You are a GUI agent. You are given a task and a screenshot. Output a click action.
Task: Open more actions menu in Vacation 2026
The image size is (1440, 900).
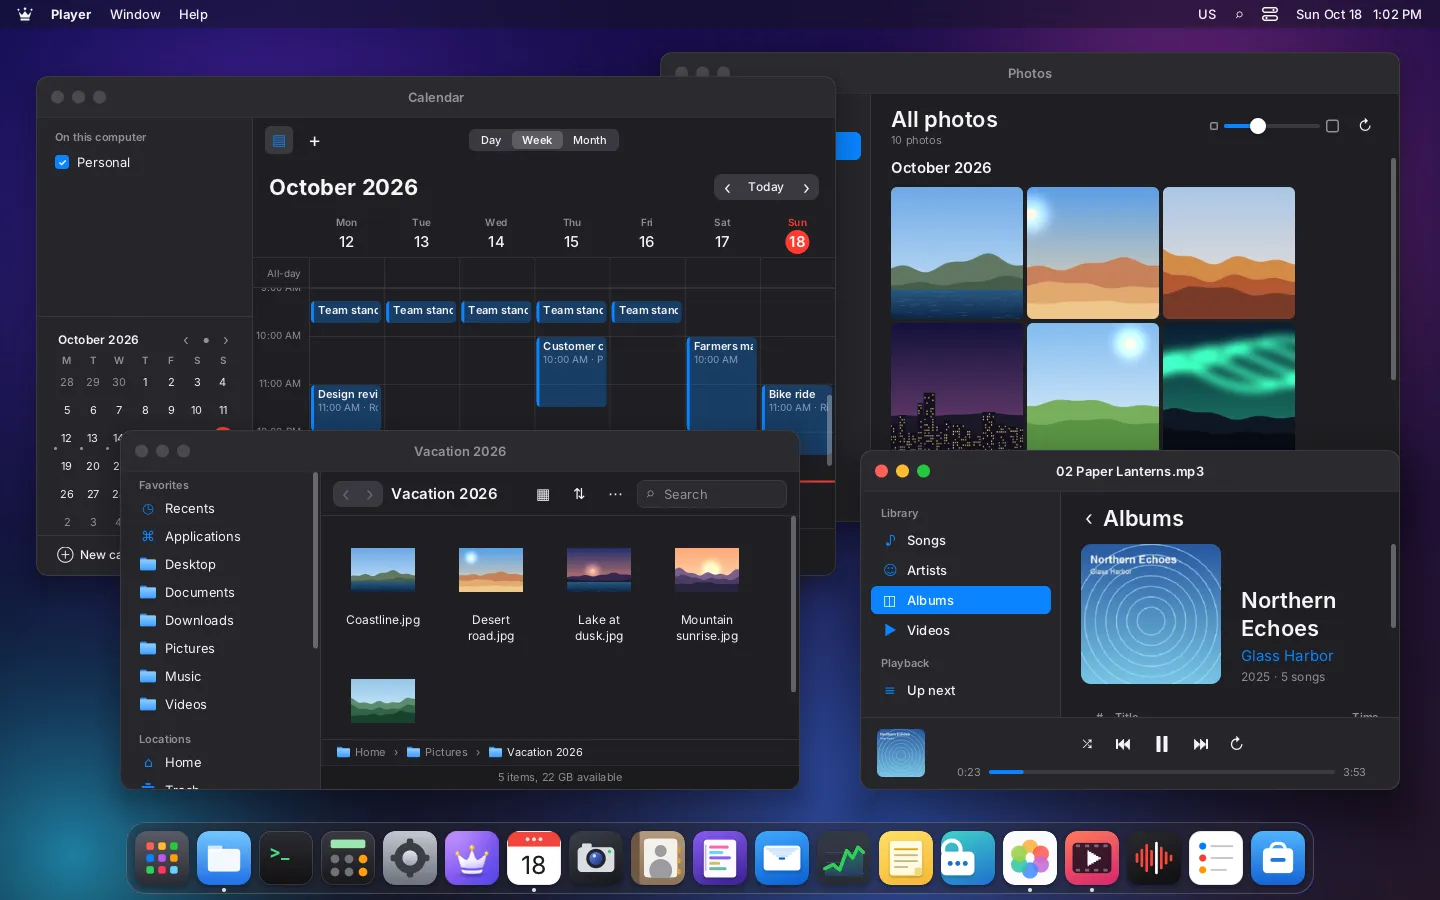click(615, 494)
